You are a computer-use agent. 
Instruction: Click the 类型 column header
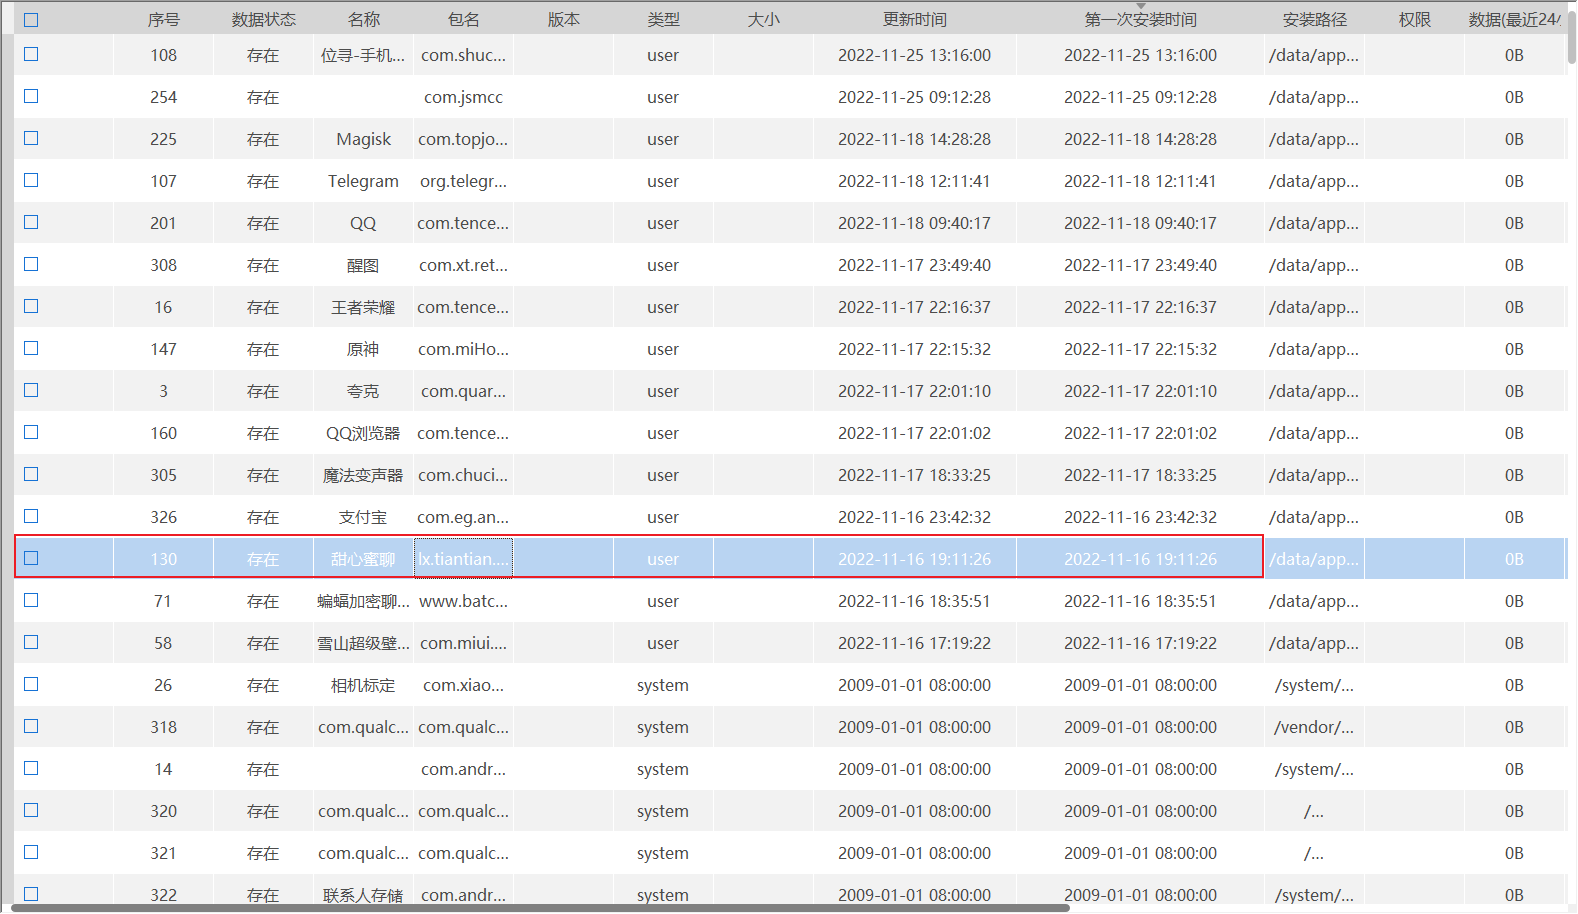tap(663, 20)
